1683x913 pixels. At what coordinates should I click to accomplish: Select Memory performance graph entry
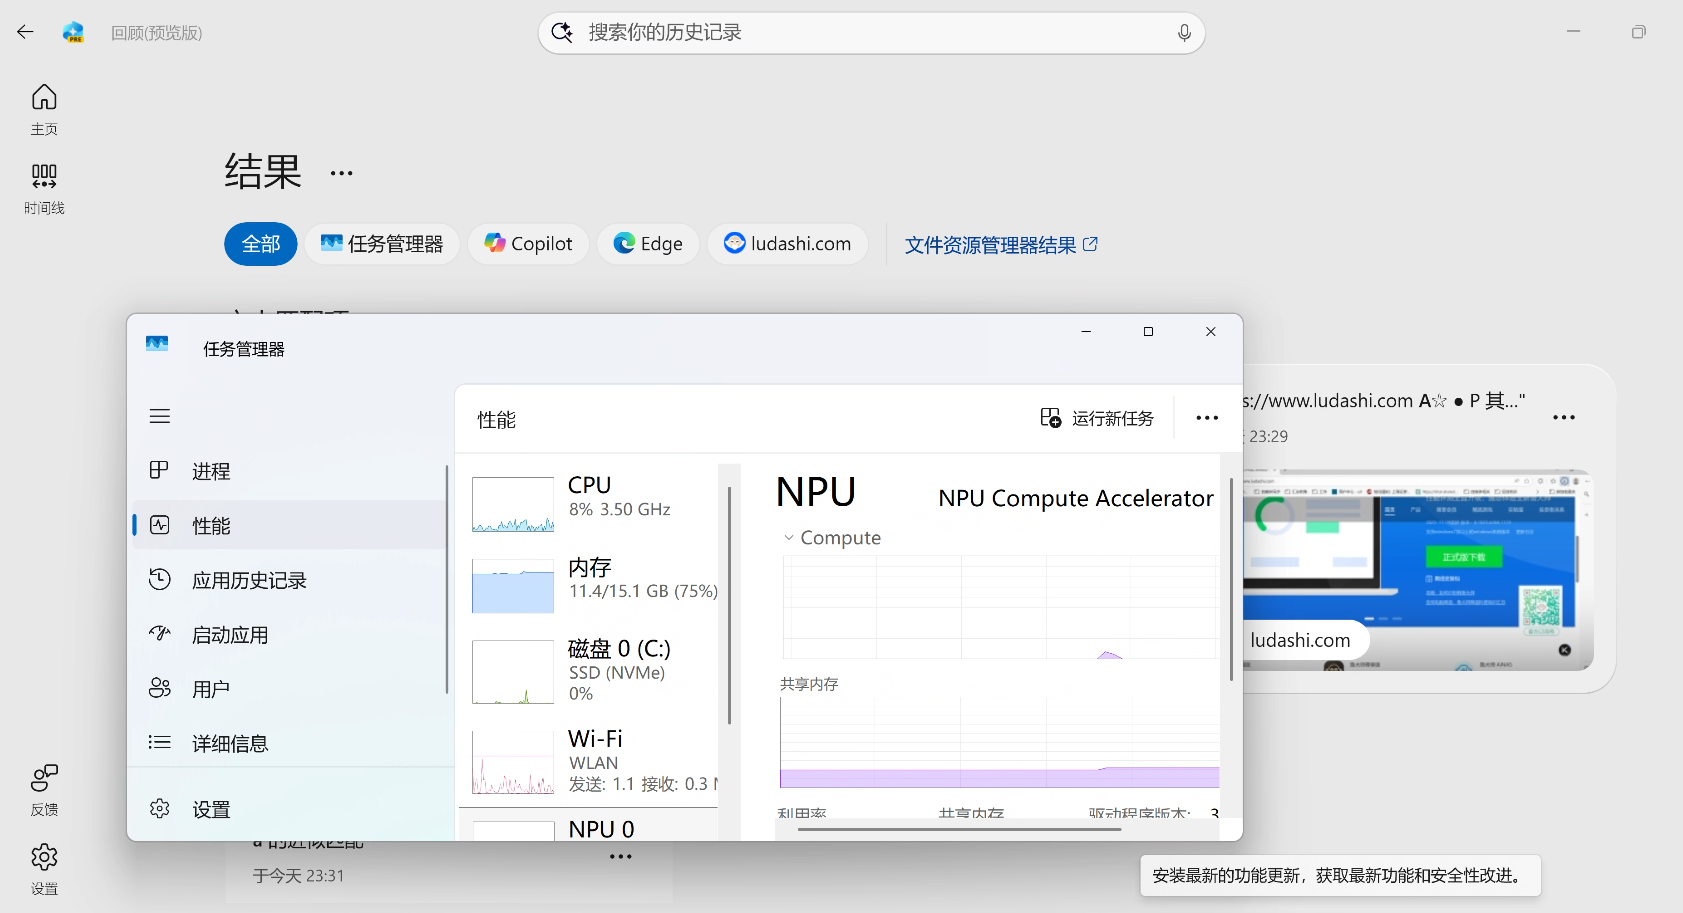590,585
